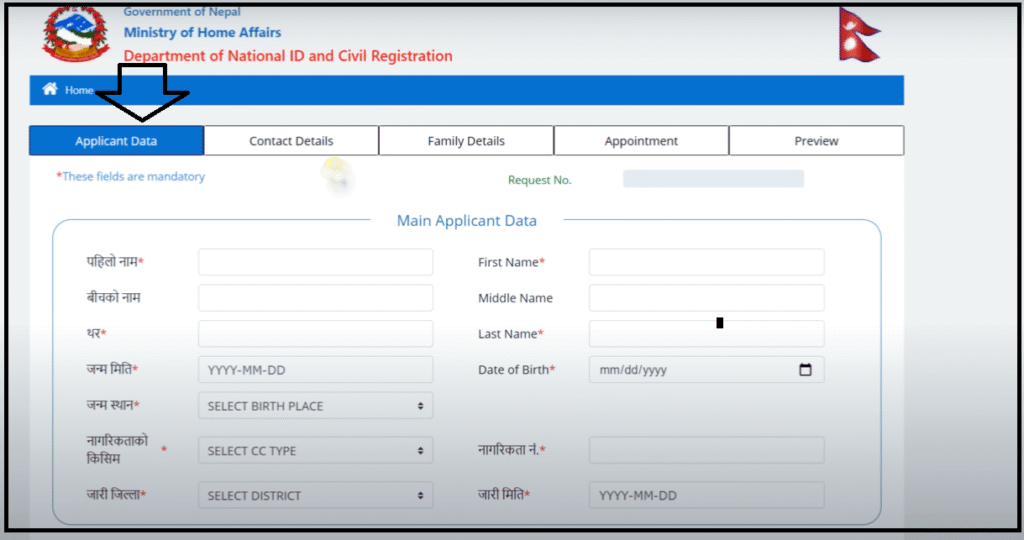
Task: Click the First Name input field
Action: tap(706, 262)
